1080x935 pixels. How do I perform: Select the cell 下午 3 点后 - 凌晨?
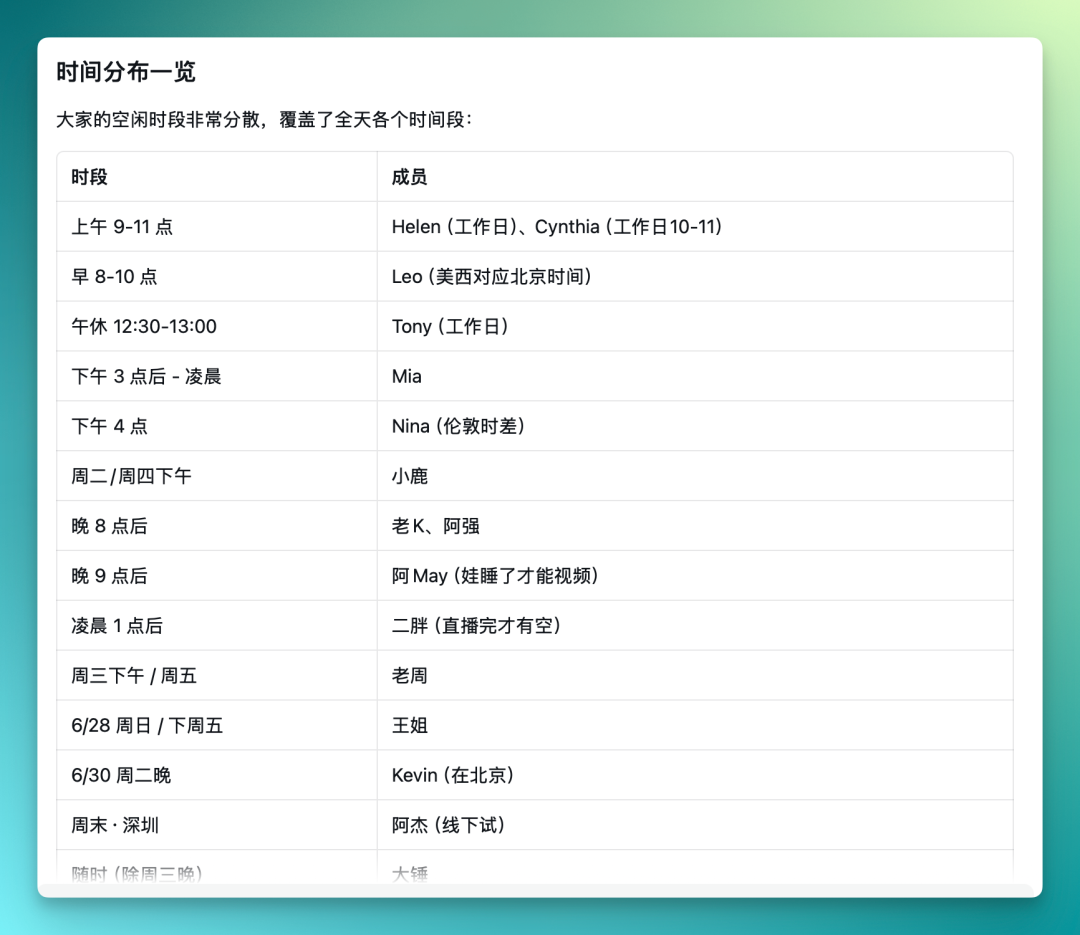pyautogui.click(x=217, y=376)
